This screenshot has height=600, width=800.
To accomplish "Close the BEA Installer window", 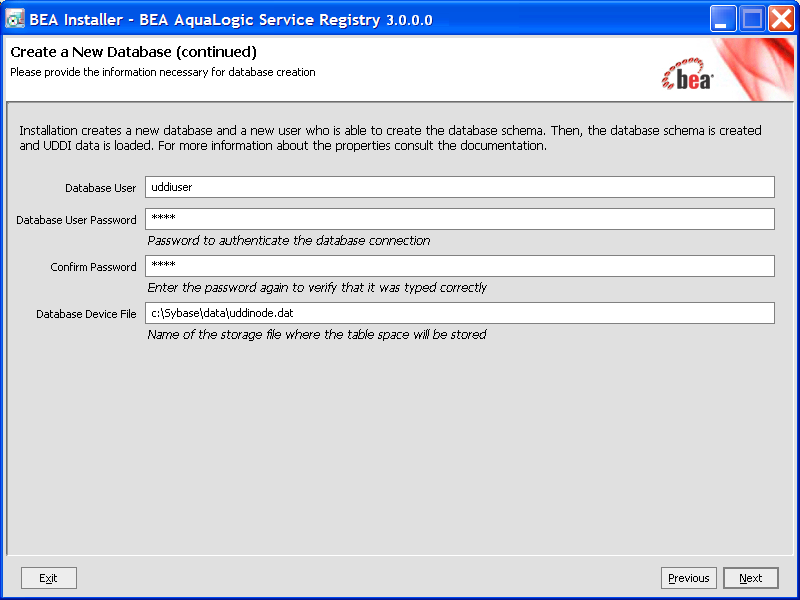I will coord(781,19).
